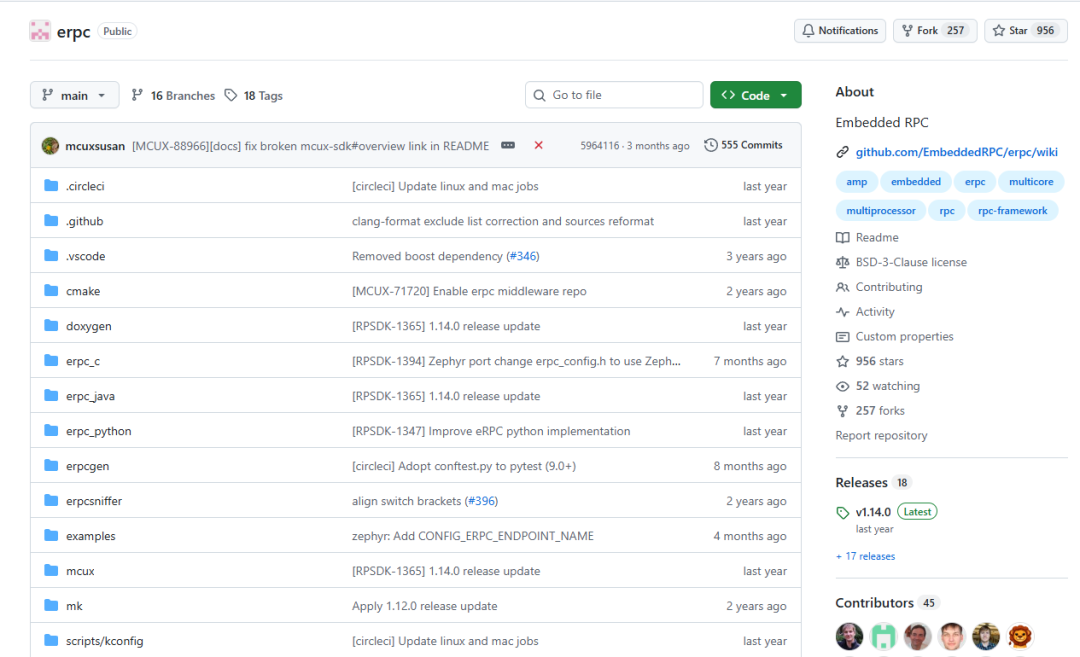Select the rpc-framework topic tag
This screenshot has height=657, width=1080.
pyautogui.click(x=1012, y=211)
